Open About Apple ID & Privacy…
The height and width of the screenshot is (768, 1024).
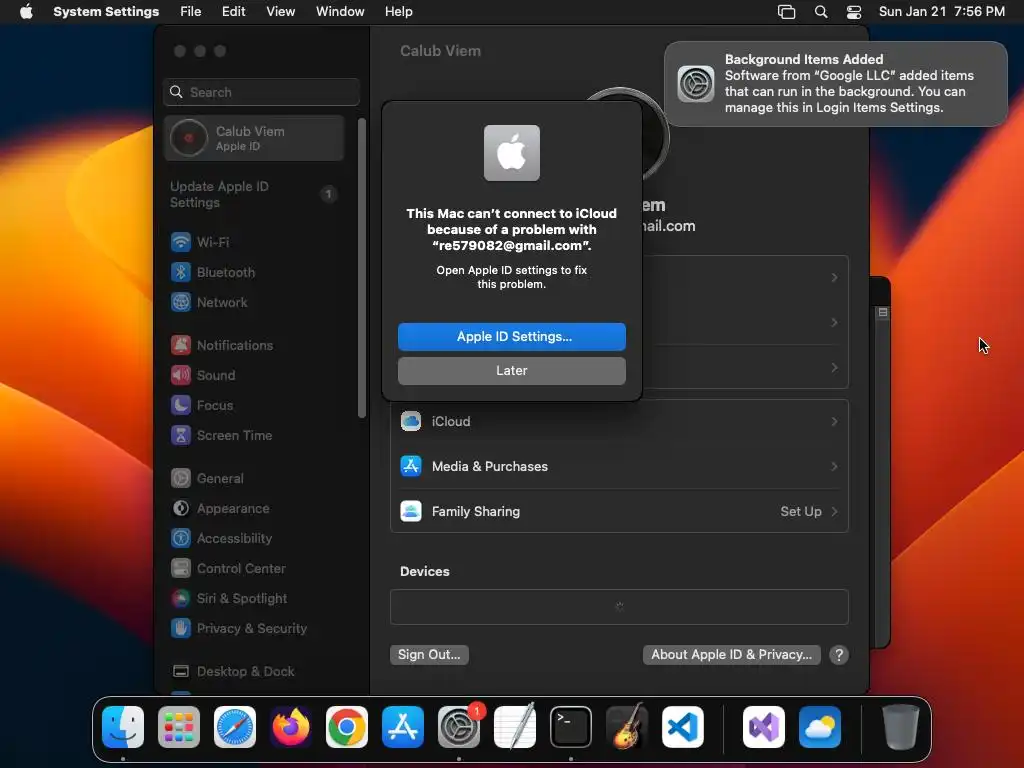click(731, 655)
